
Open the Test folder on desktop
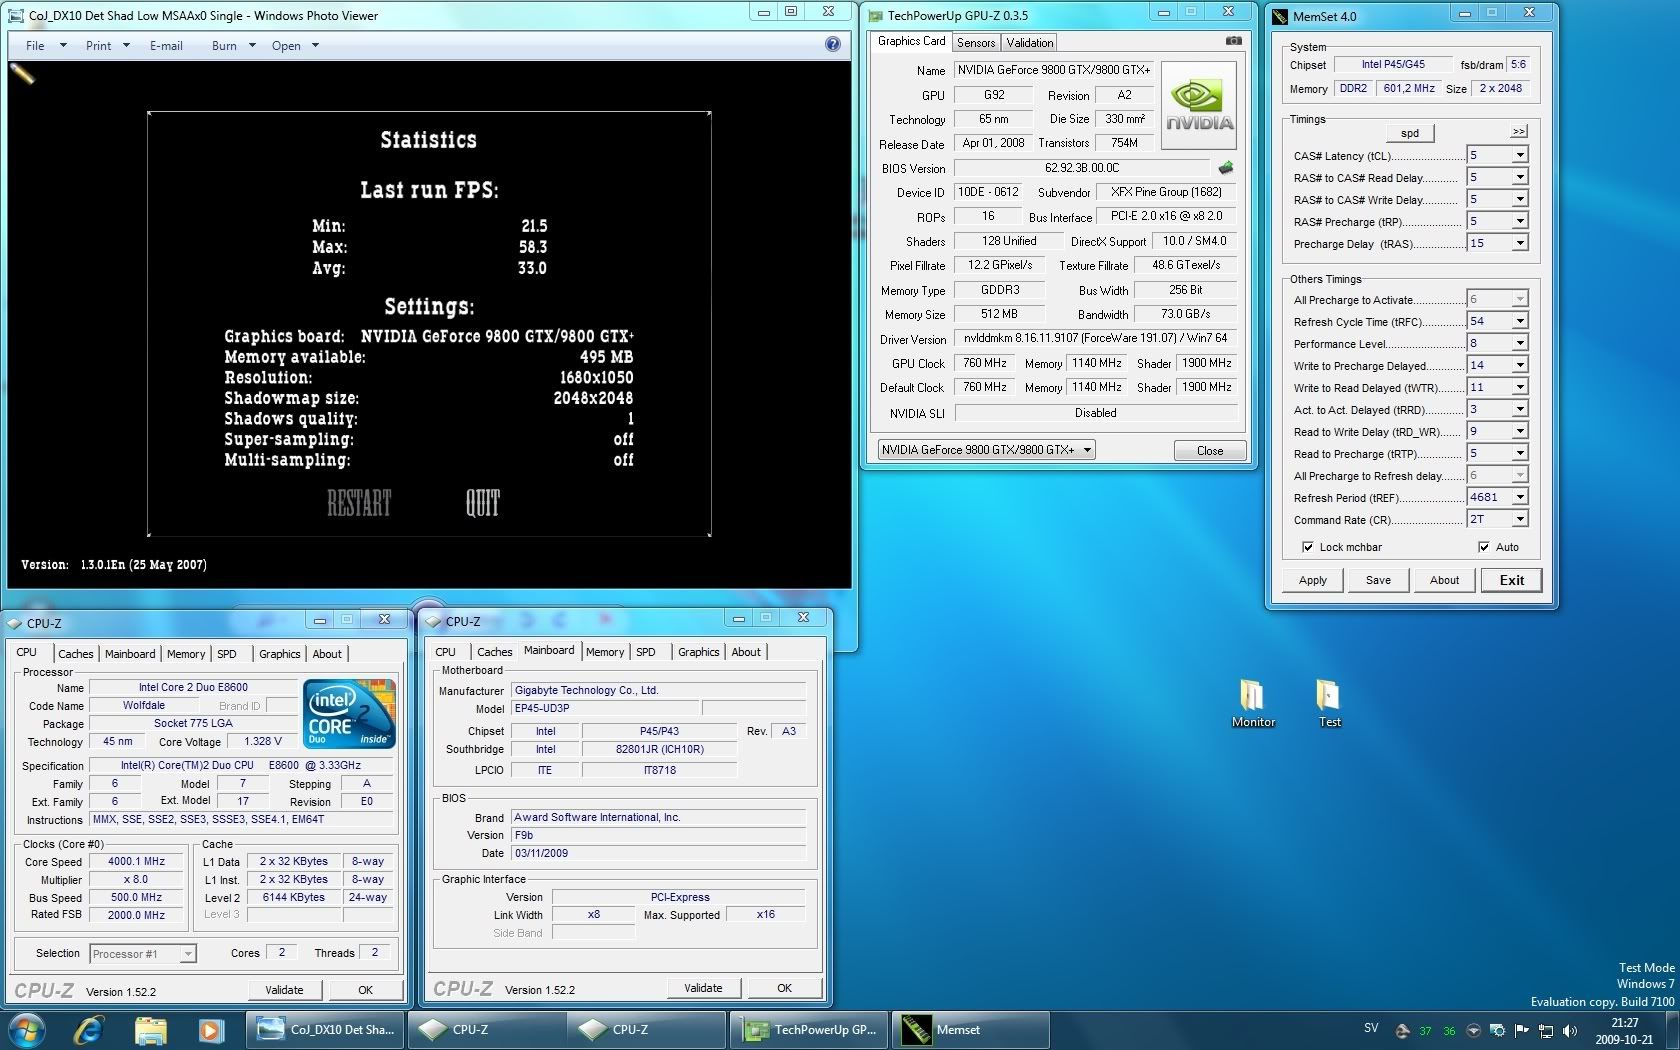[x=1328, y=703]
